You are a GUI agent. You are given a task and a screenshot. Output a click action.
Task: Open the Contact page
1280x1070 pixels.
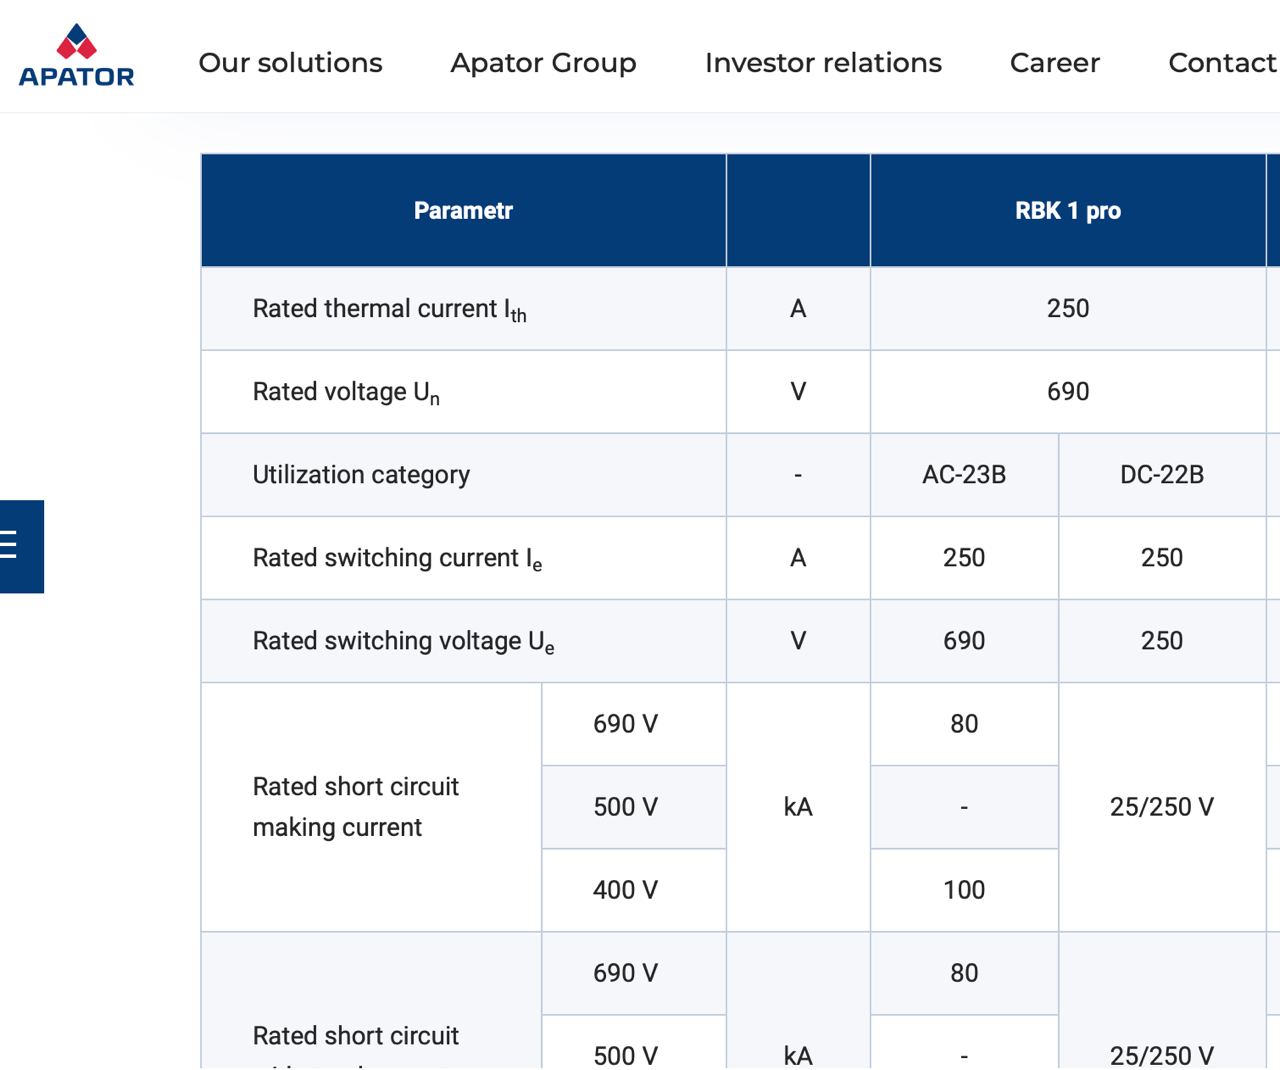coord(1223,63)
